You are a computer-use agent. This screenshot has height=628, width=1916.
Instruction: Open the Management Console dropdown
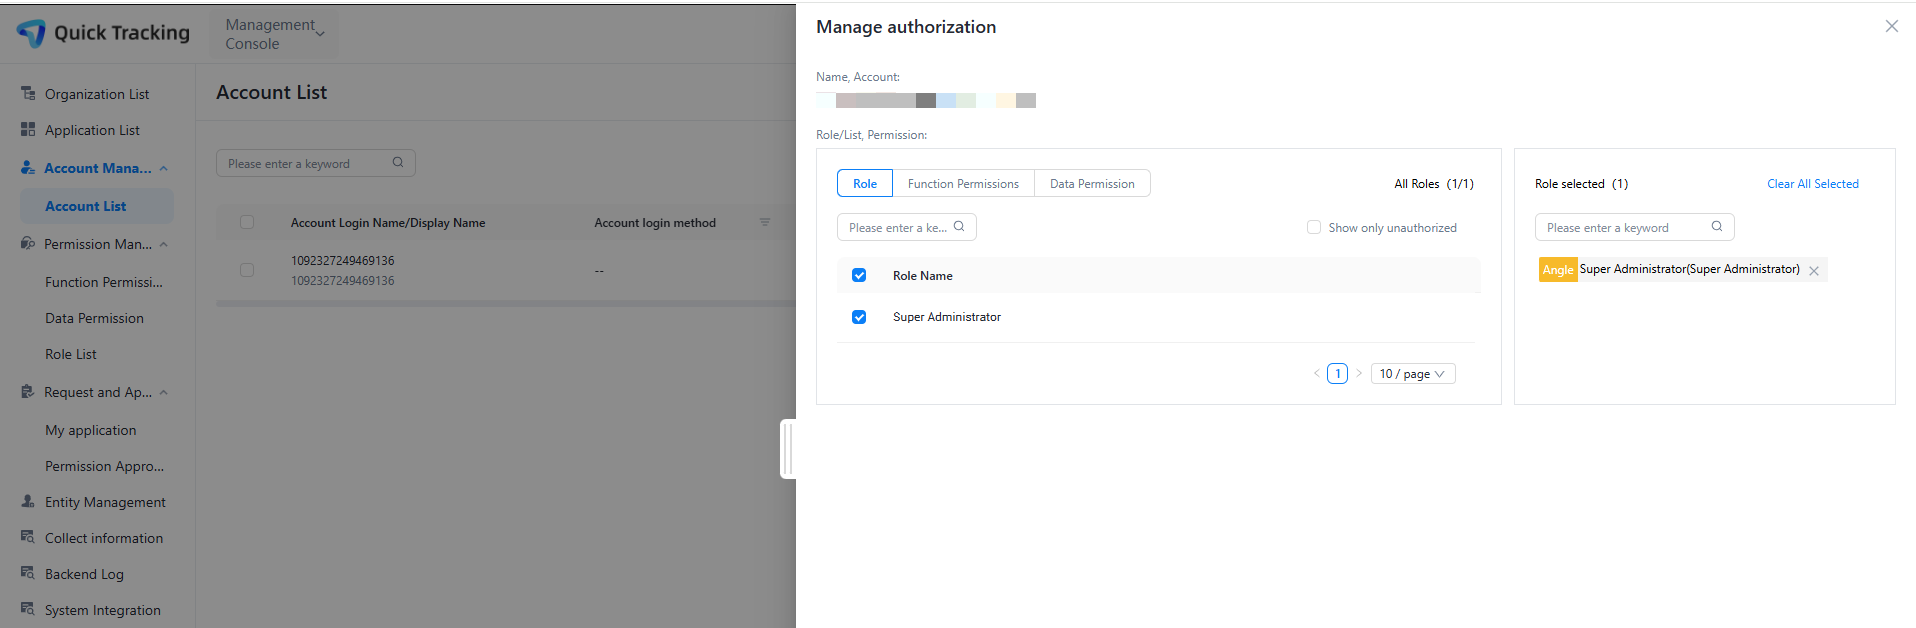(x=275, y=34)
